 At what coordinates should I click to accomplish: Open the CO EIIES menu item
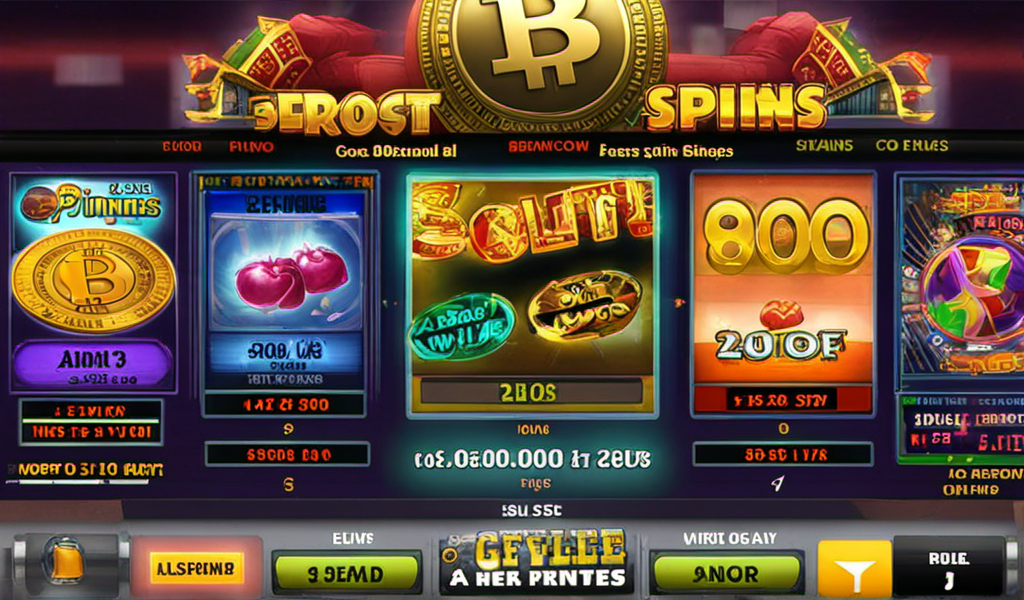click(x=912, y=146)
